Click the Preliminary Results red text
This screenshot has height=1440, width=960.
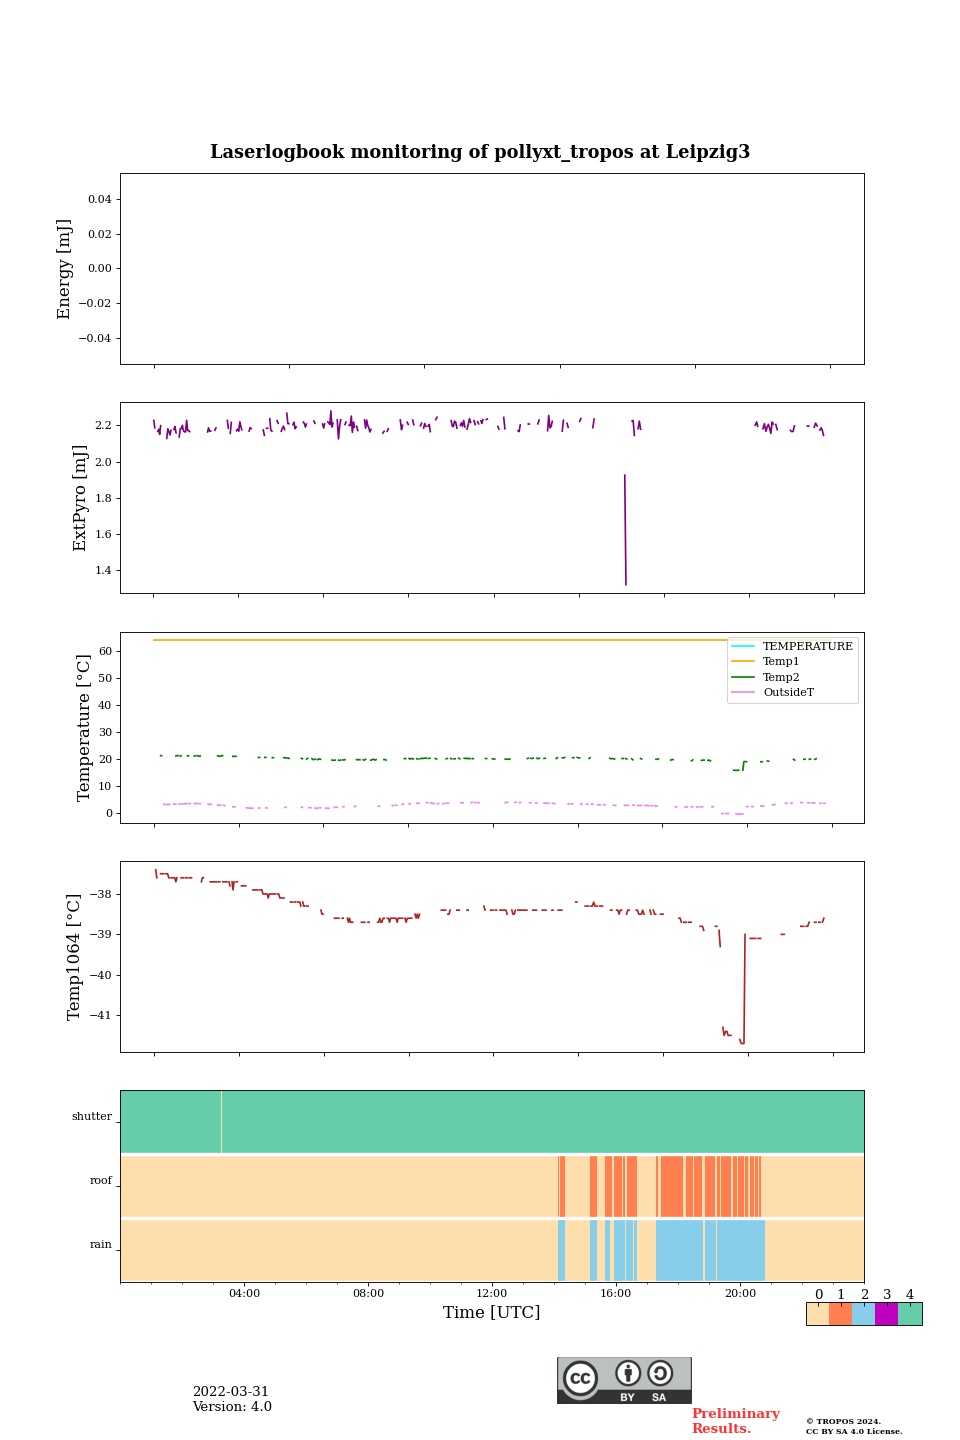click(x=735, y=1421)
